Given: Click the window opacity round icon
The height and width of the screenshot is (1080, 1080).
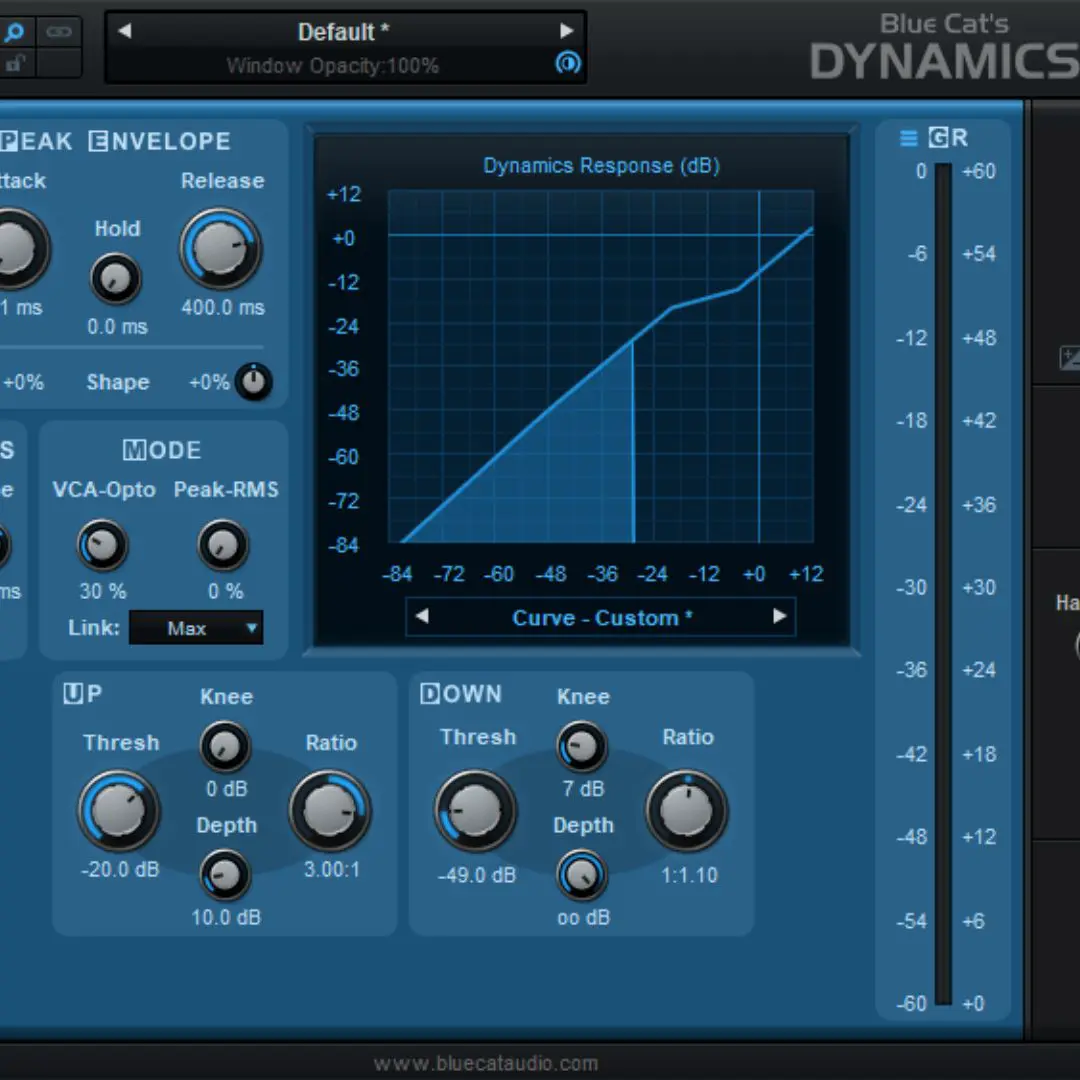Looking at the screenshot, I should tap(568, 63).
